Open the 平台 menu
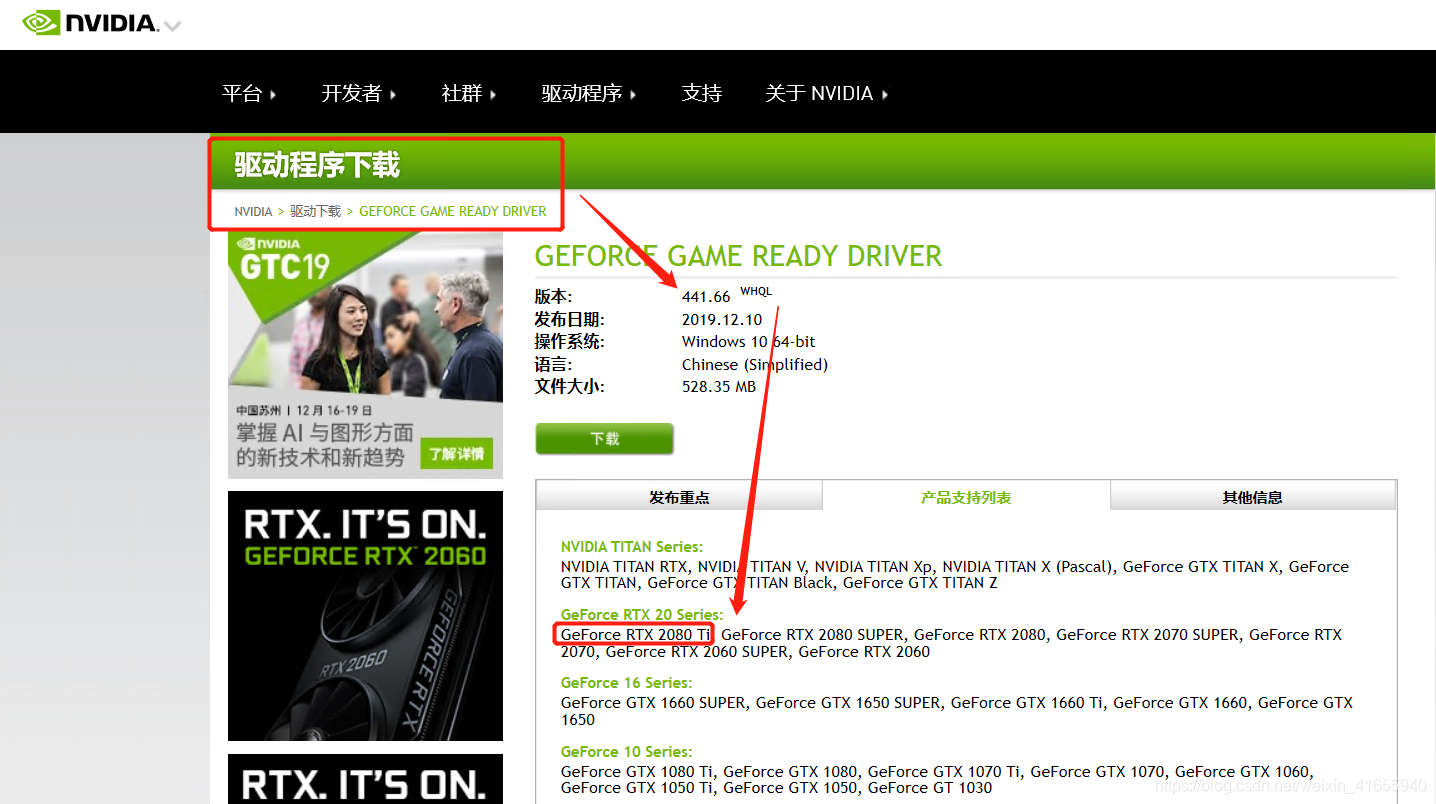 click(x=249, y=93)
